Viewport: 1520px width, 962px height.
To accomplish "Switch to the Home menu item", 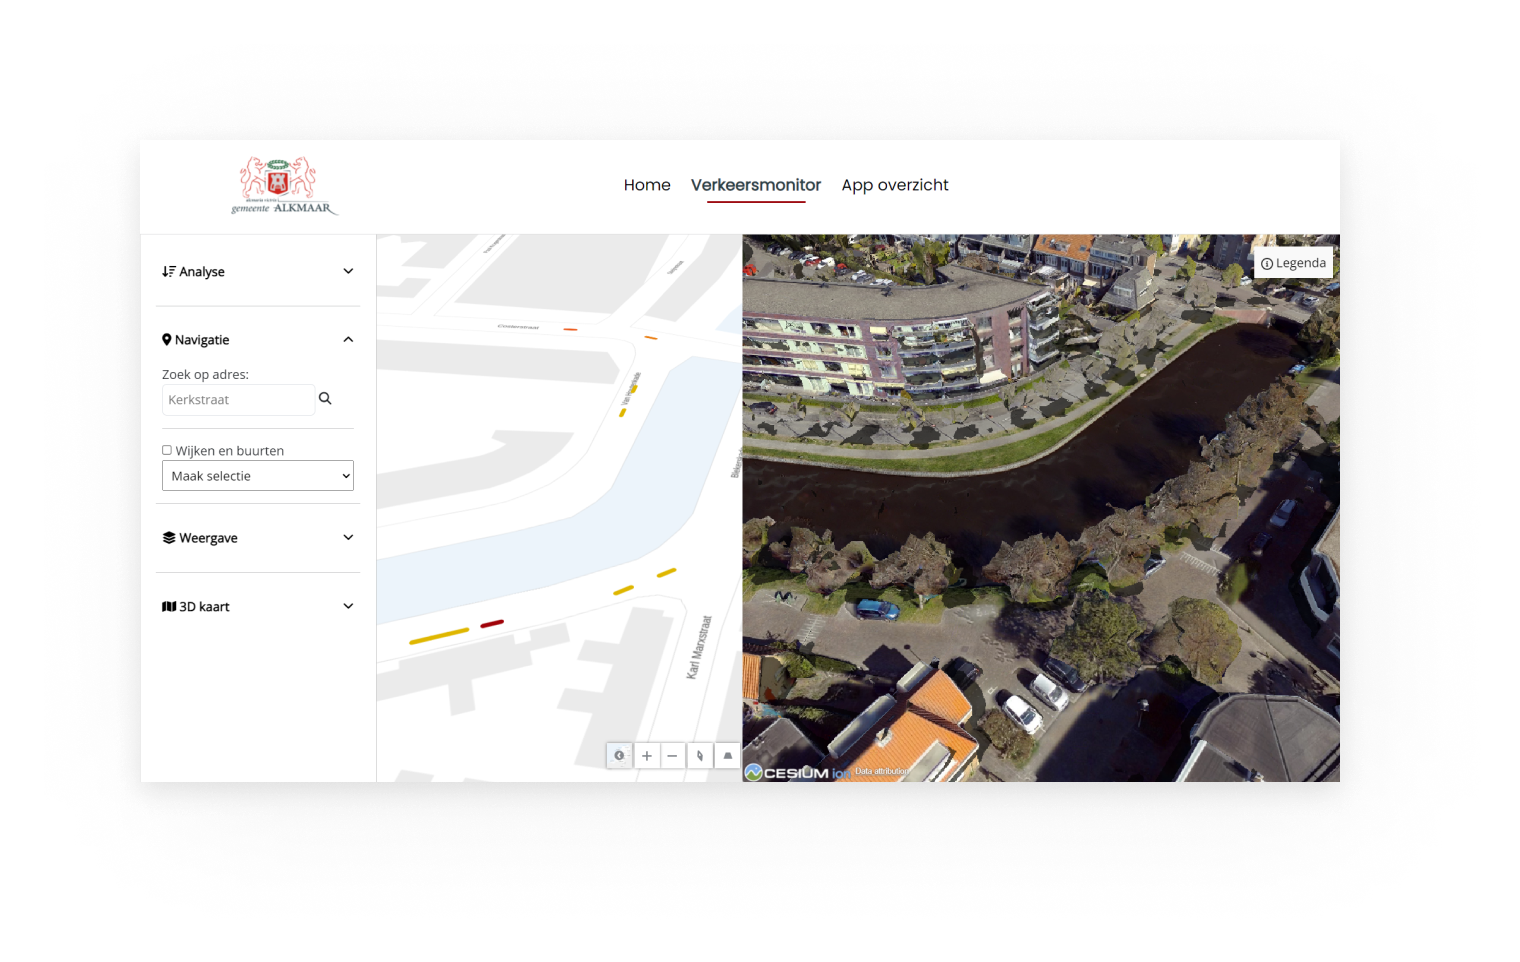I will (x=647, y=185).
